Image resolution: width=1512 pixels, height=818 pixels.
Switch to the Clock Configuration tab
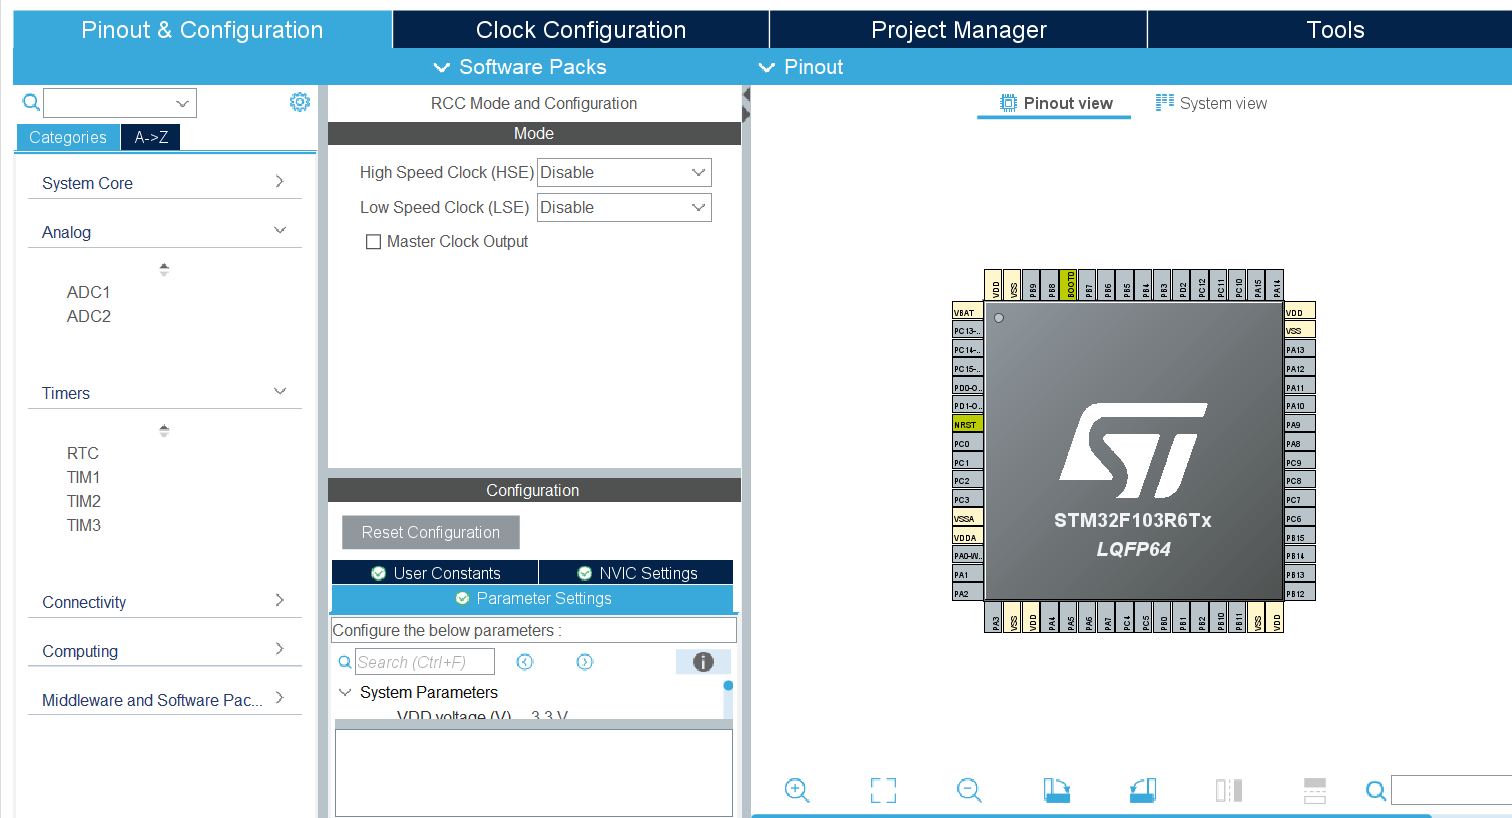click(x=581, y=30)
